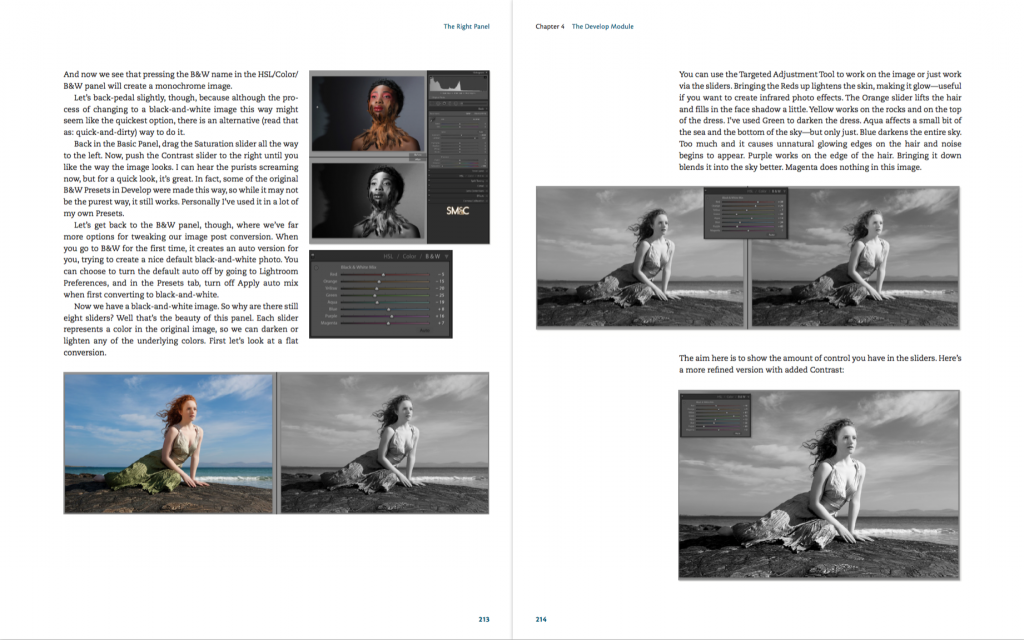The height and width of the screenshot is (640, 1024).
Task: Click the Red slider in the Black & White Mix
Action: (383, 275)
